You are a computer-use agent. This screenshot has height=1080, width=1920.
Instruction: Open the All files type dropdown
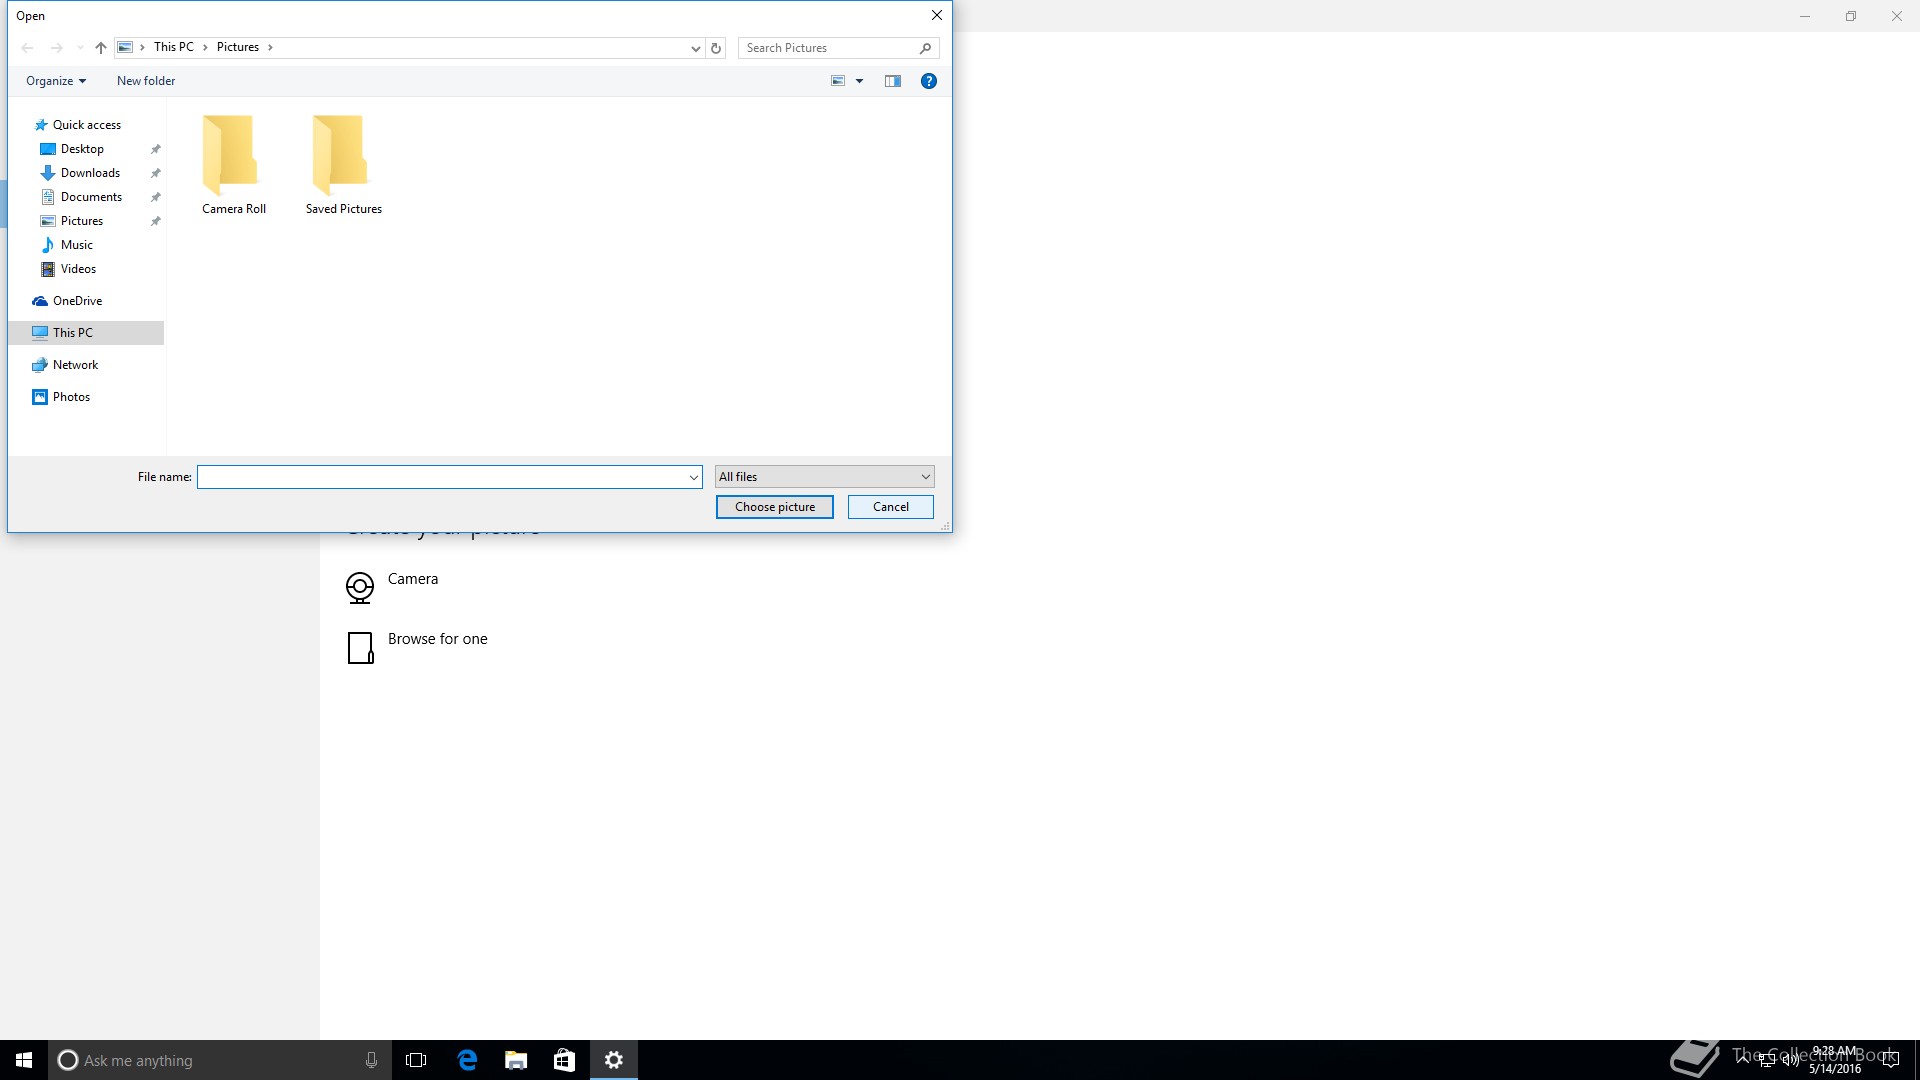[x=825, y=477]
